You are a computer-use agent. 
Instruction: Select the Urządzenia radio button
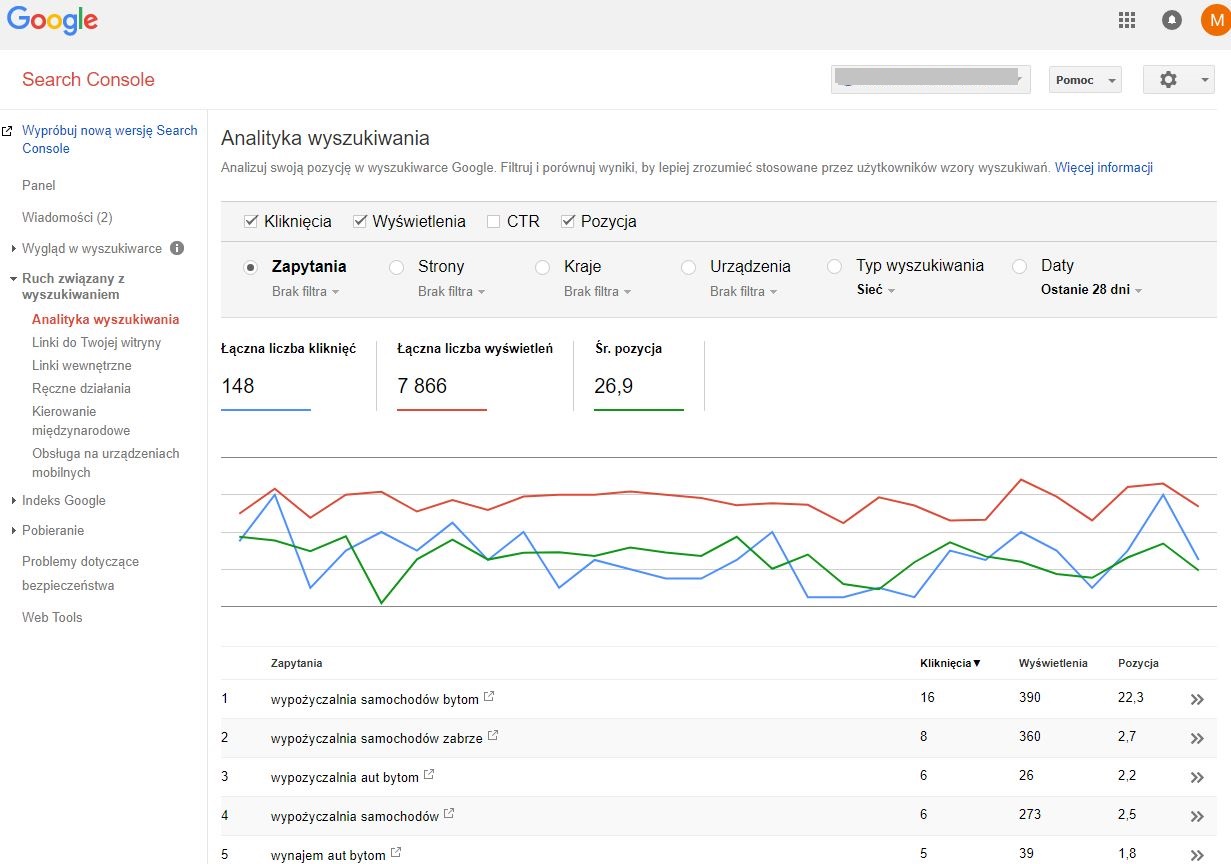689,267
